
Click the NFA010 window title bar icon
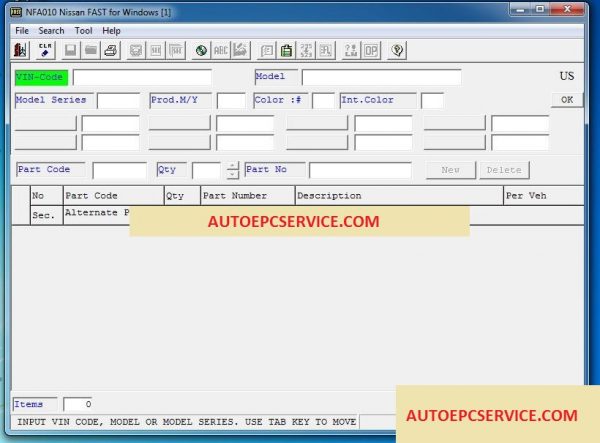[x=16, y=12]
